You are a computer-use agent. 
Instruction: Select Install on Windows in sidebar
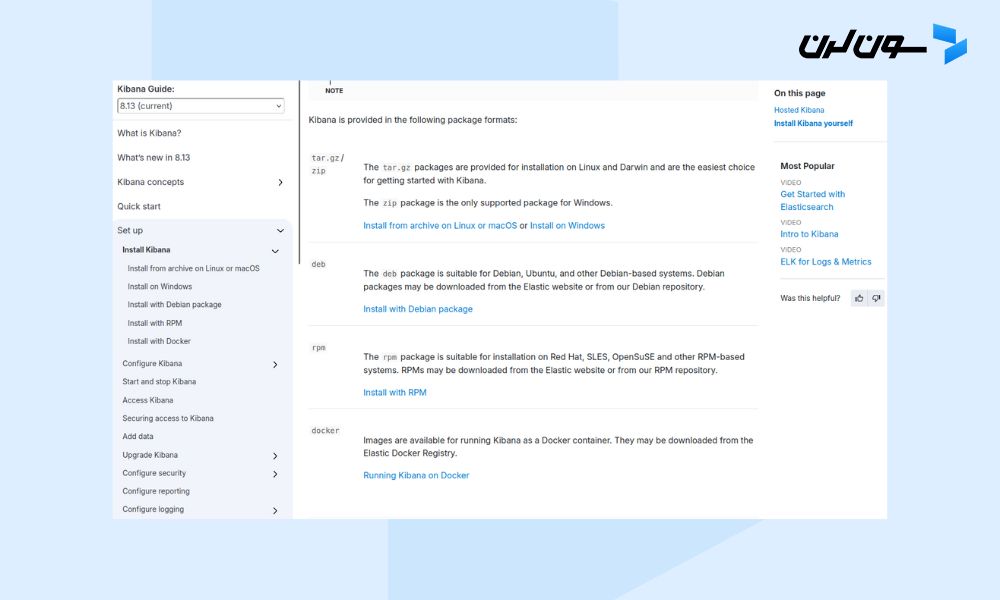pos(159,287)
